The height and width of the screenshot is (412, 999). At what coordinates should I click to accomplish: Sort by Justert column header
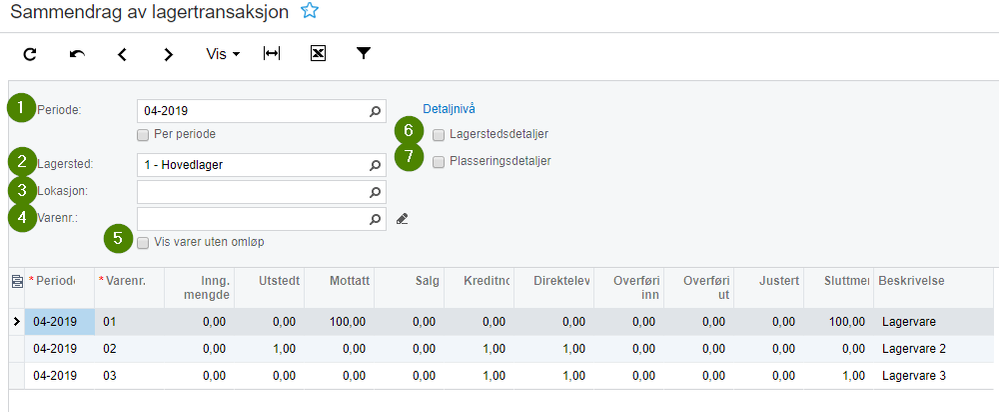pos(769,288)
